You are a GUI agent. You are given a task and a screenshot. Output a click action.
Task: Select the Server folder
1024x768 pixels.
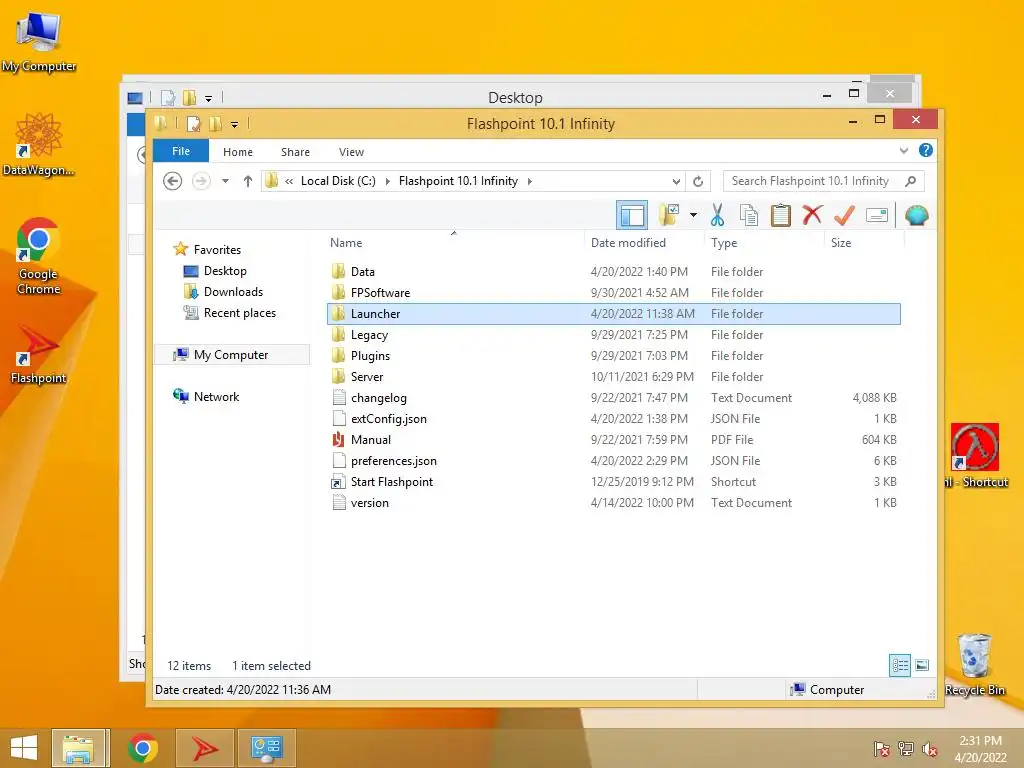(613, 377)
